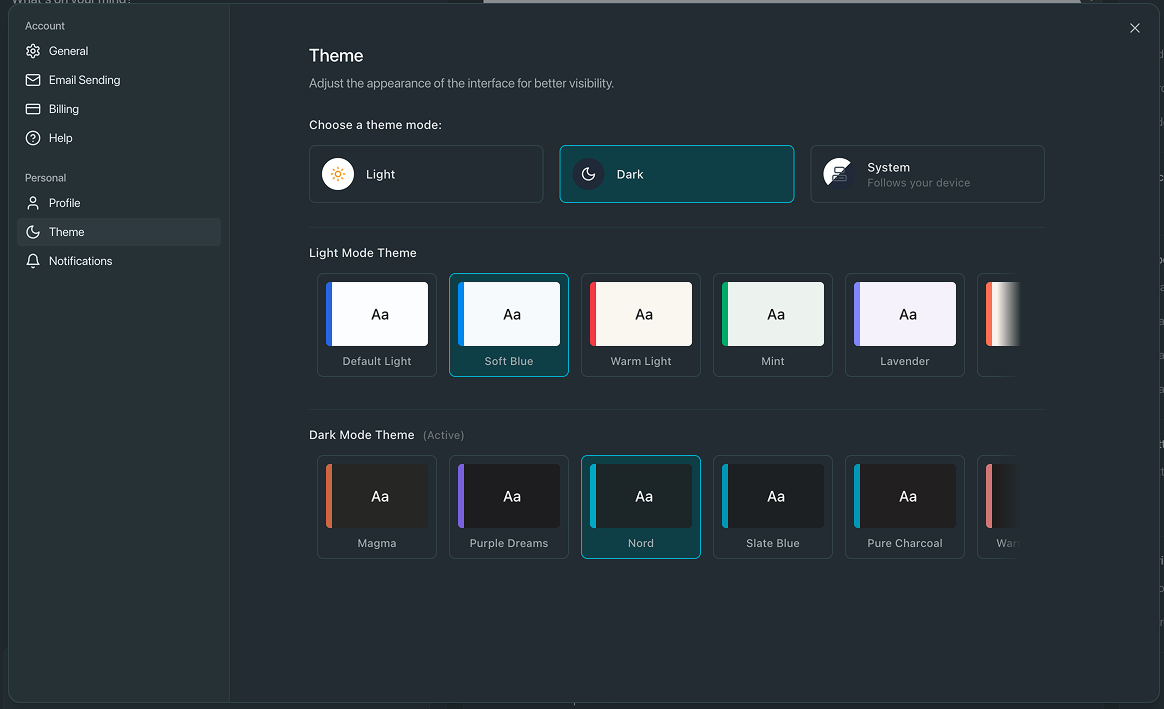Choose the Mint theme card
This screenshot has height=709, width=1164.
(x=773, y=325)
